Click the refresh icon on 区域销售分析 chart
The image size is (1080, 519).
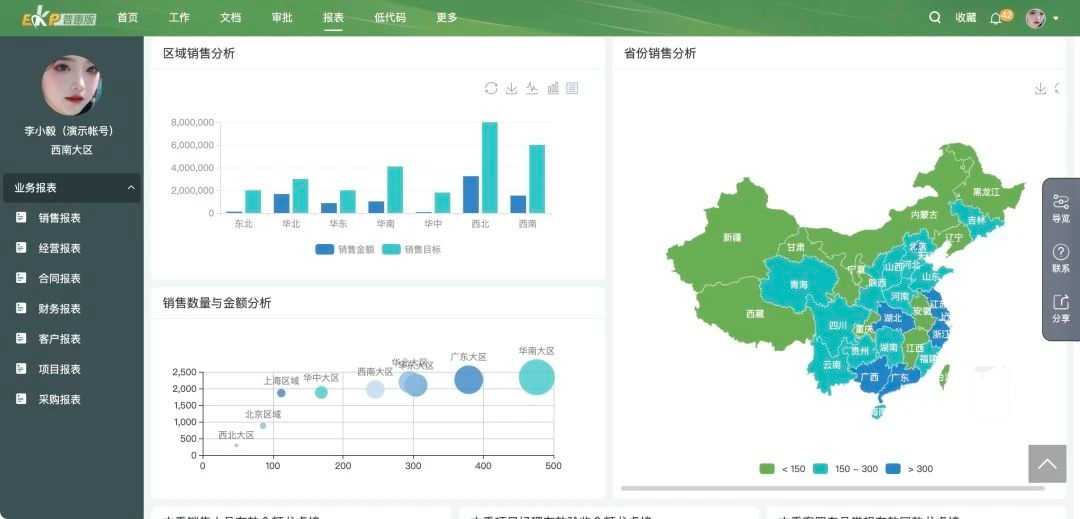pos(491,88)
